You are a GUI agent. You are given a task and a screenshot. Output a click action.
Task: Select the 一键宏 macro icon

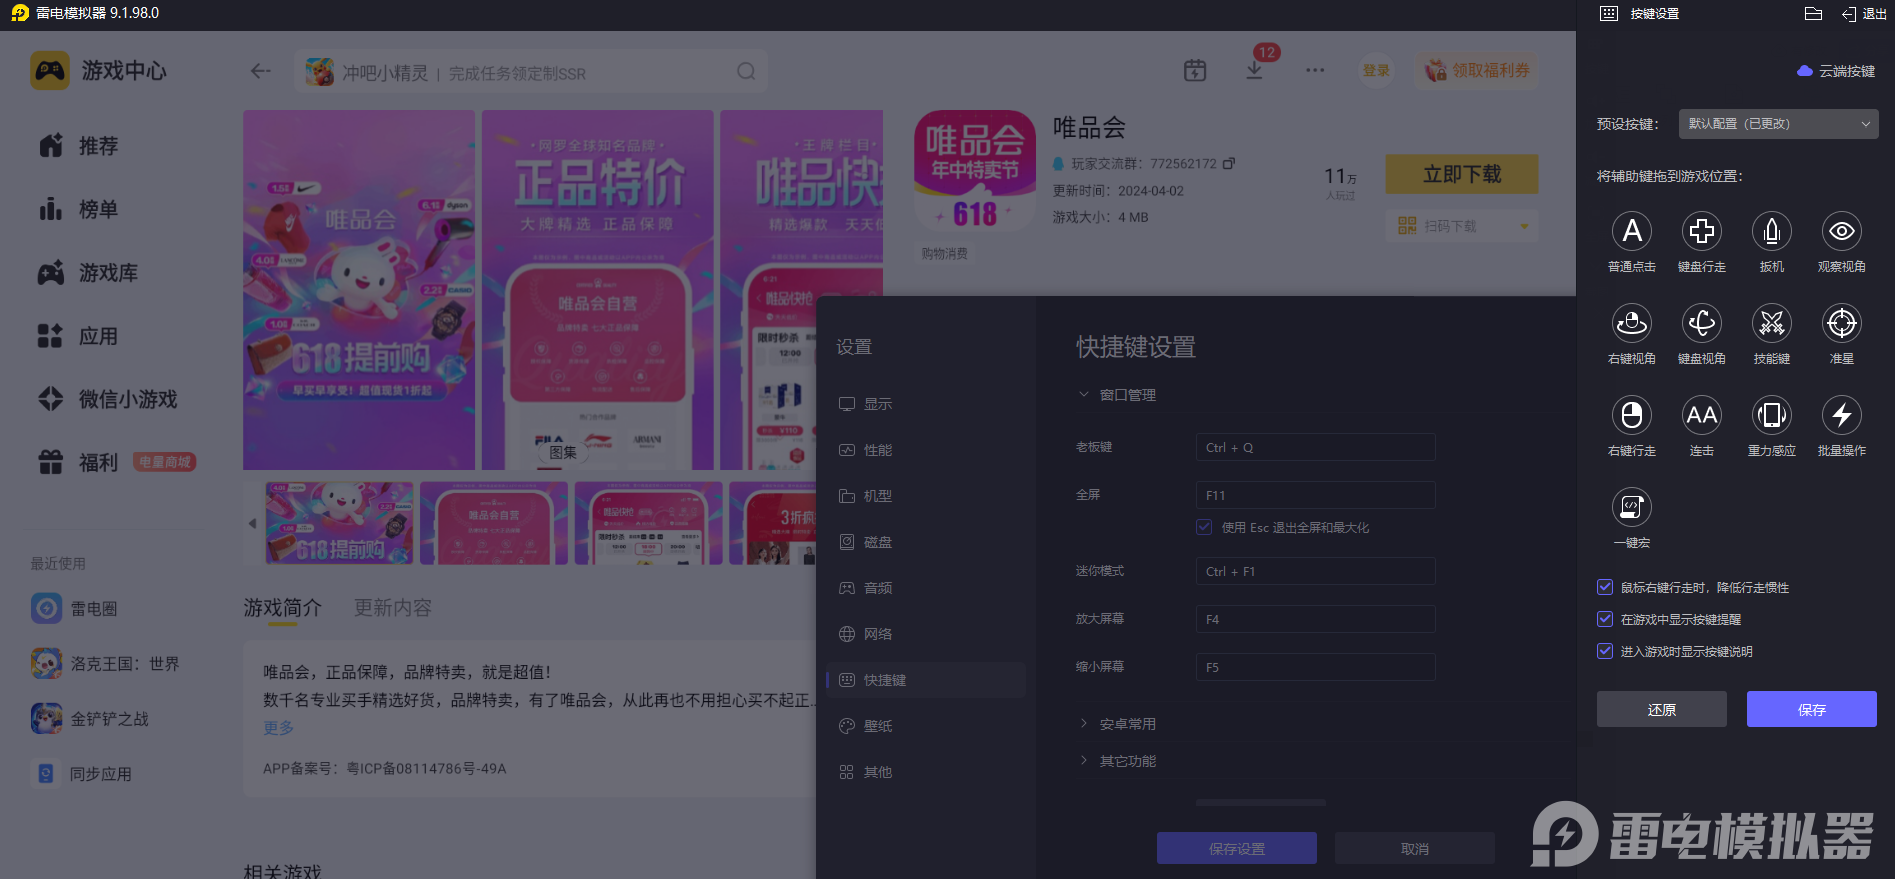(1632, 508)
